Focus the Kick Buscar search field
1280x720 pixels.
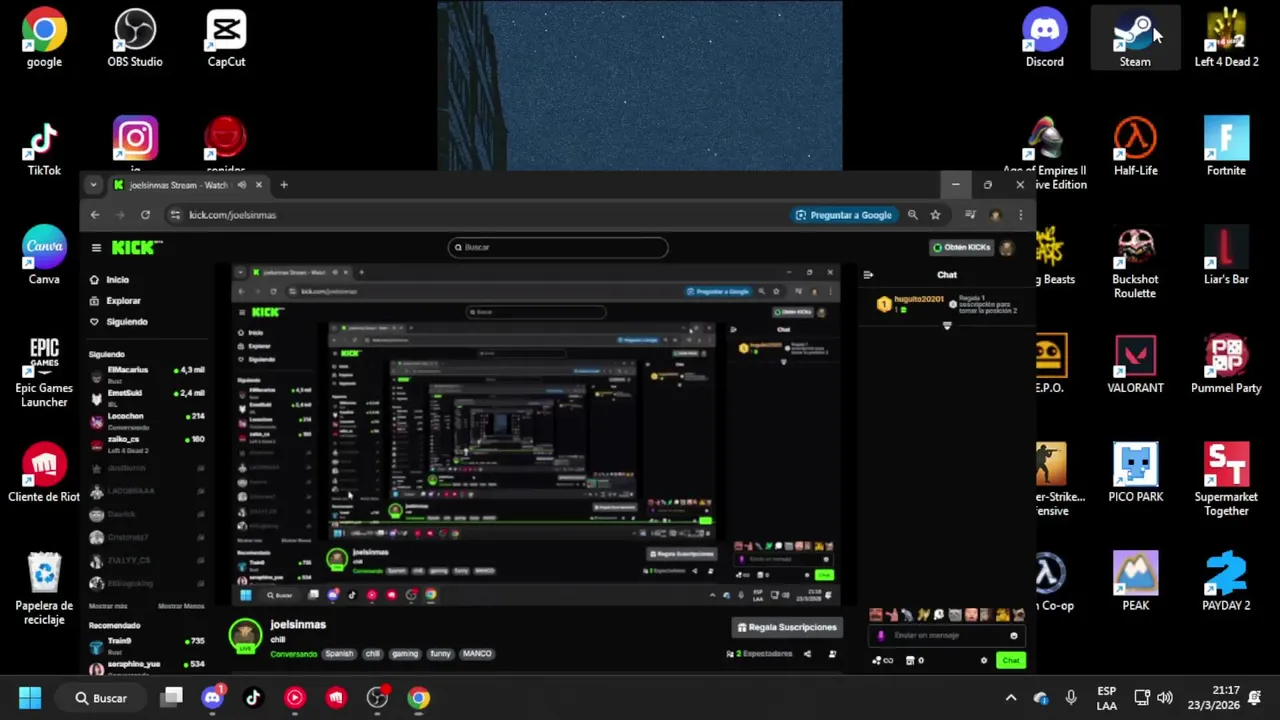point(557,247)
